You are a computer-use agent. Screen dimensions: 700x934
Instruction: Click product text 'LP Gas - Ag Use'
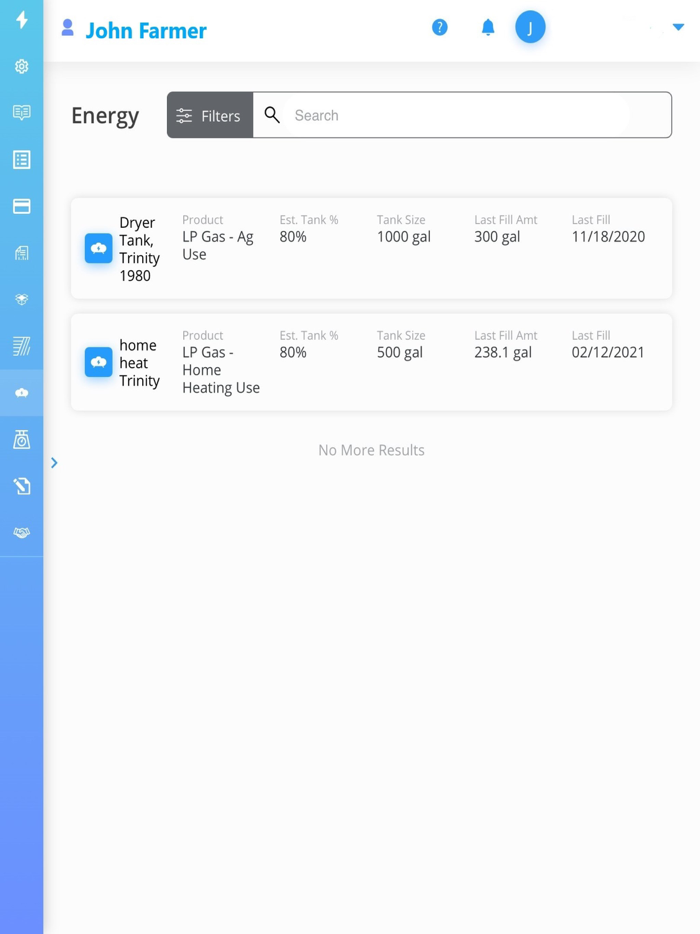coord(217,245)
